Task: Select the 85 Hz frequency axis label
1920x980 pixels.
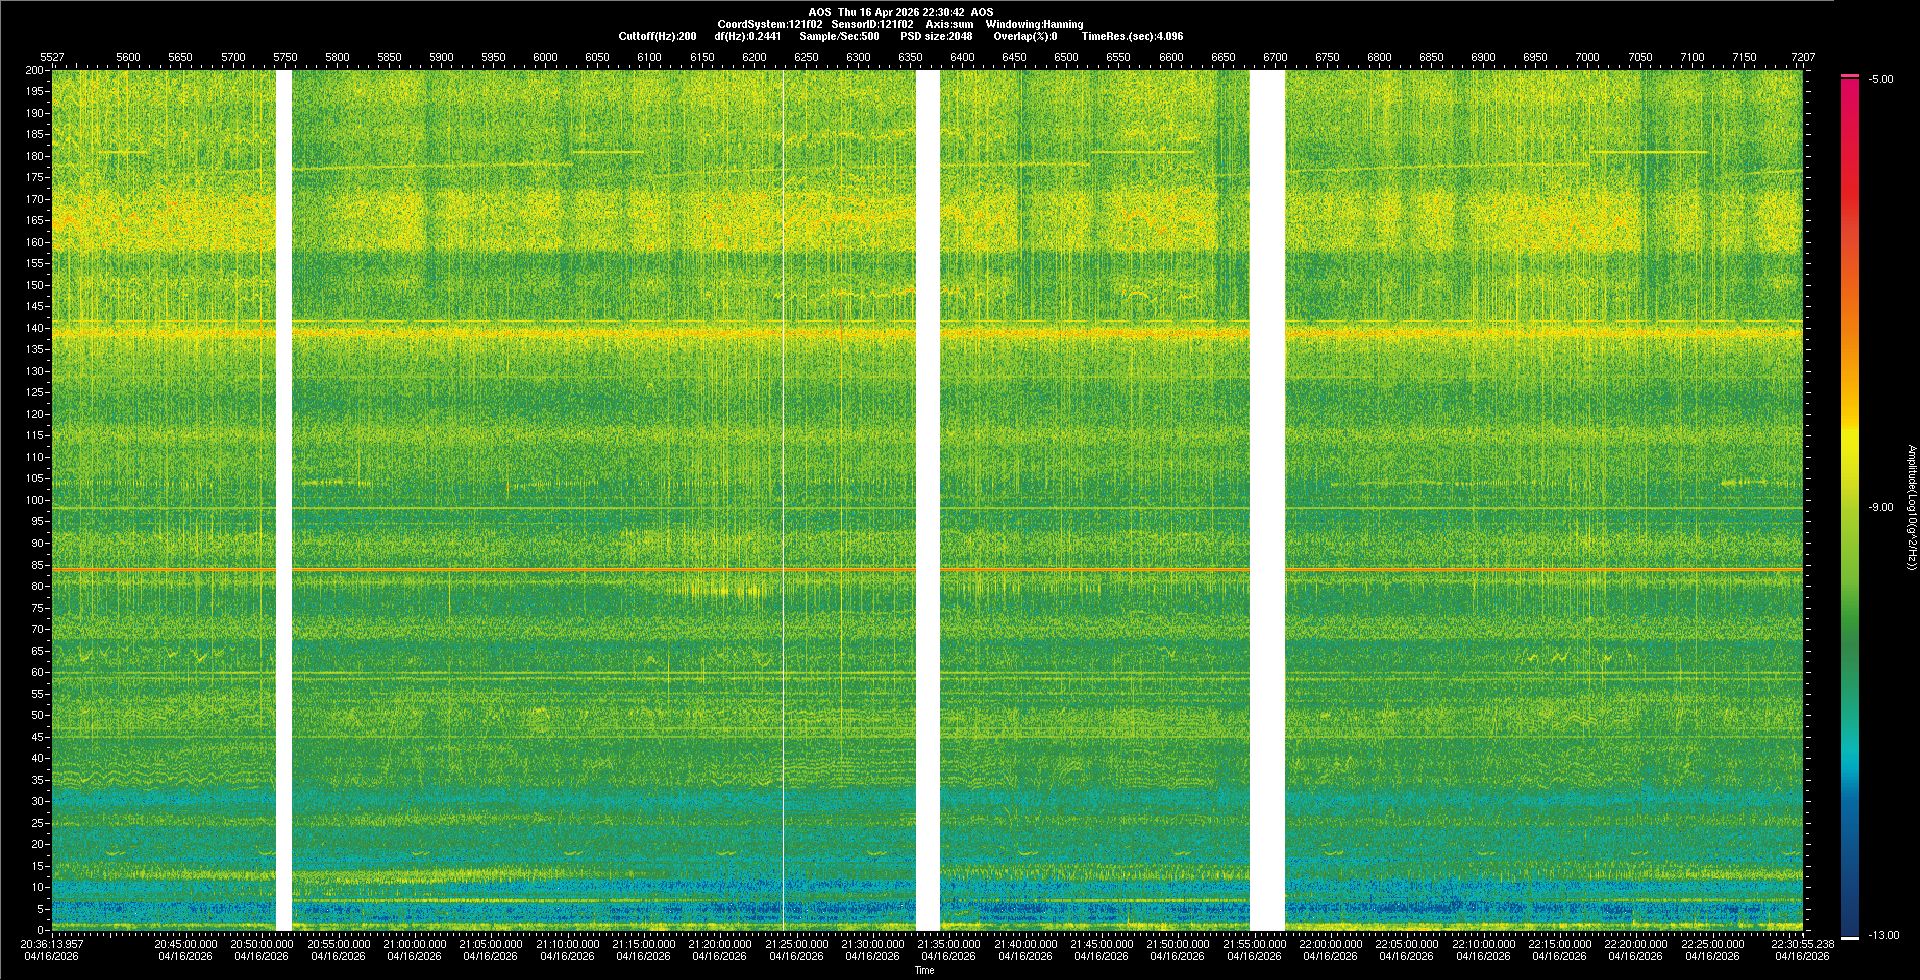Action: point(38,565)
